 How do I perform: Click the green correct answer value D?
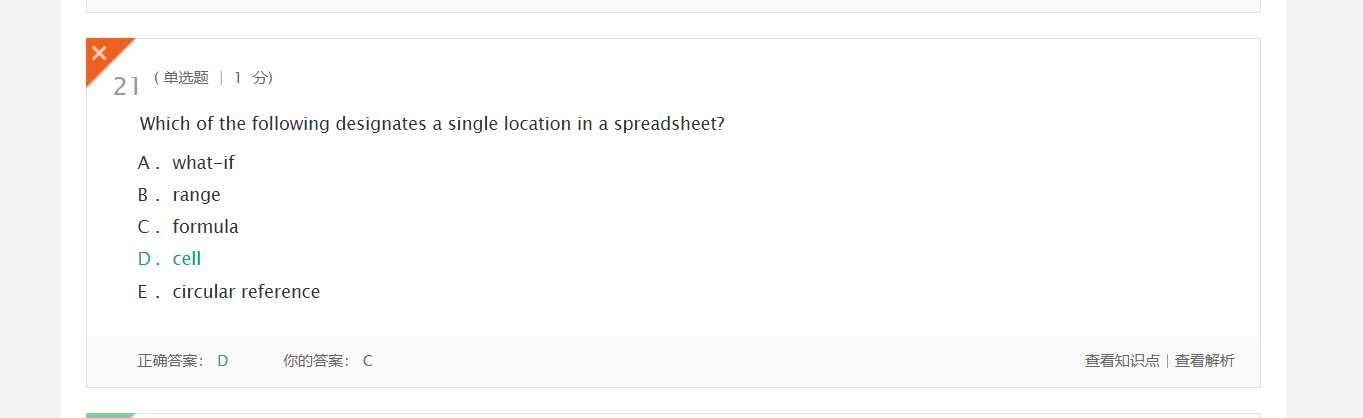[x=223, y=361]
